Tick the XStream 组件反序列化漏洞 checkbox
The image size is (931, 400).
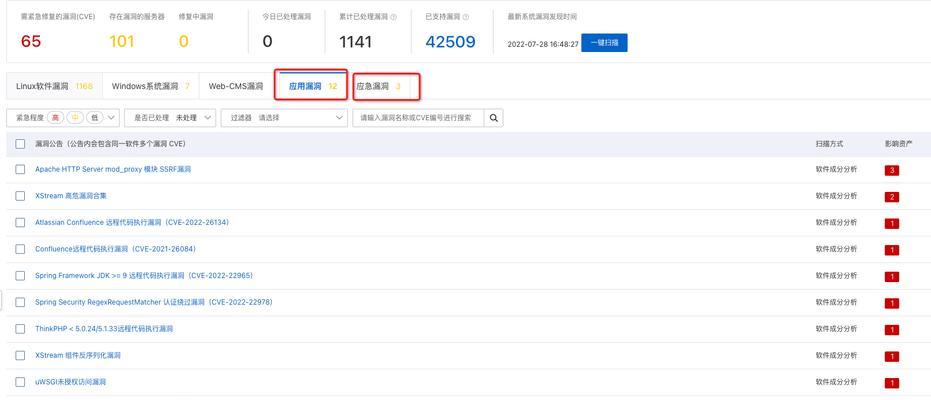pos(20,355)
